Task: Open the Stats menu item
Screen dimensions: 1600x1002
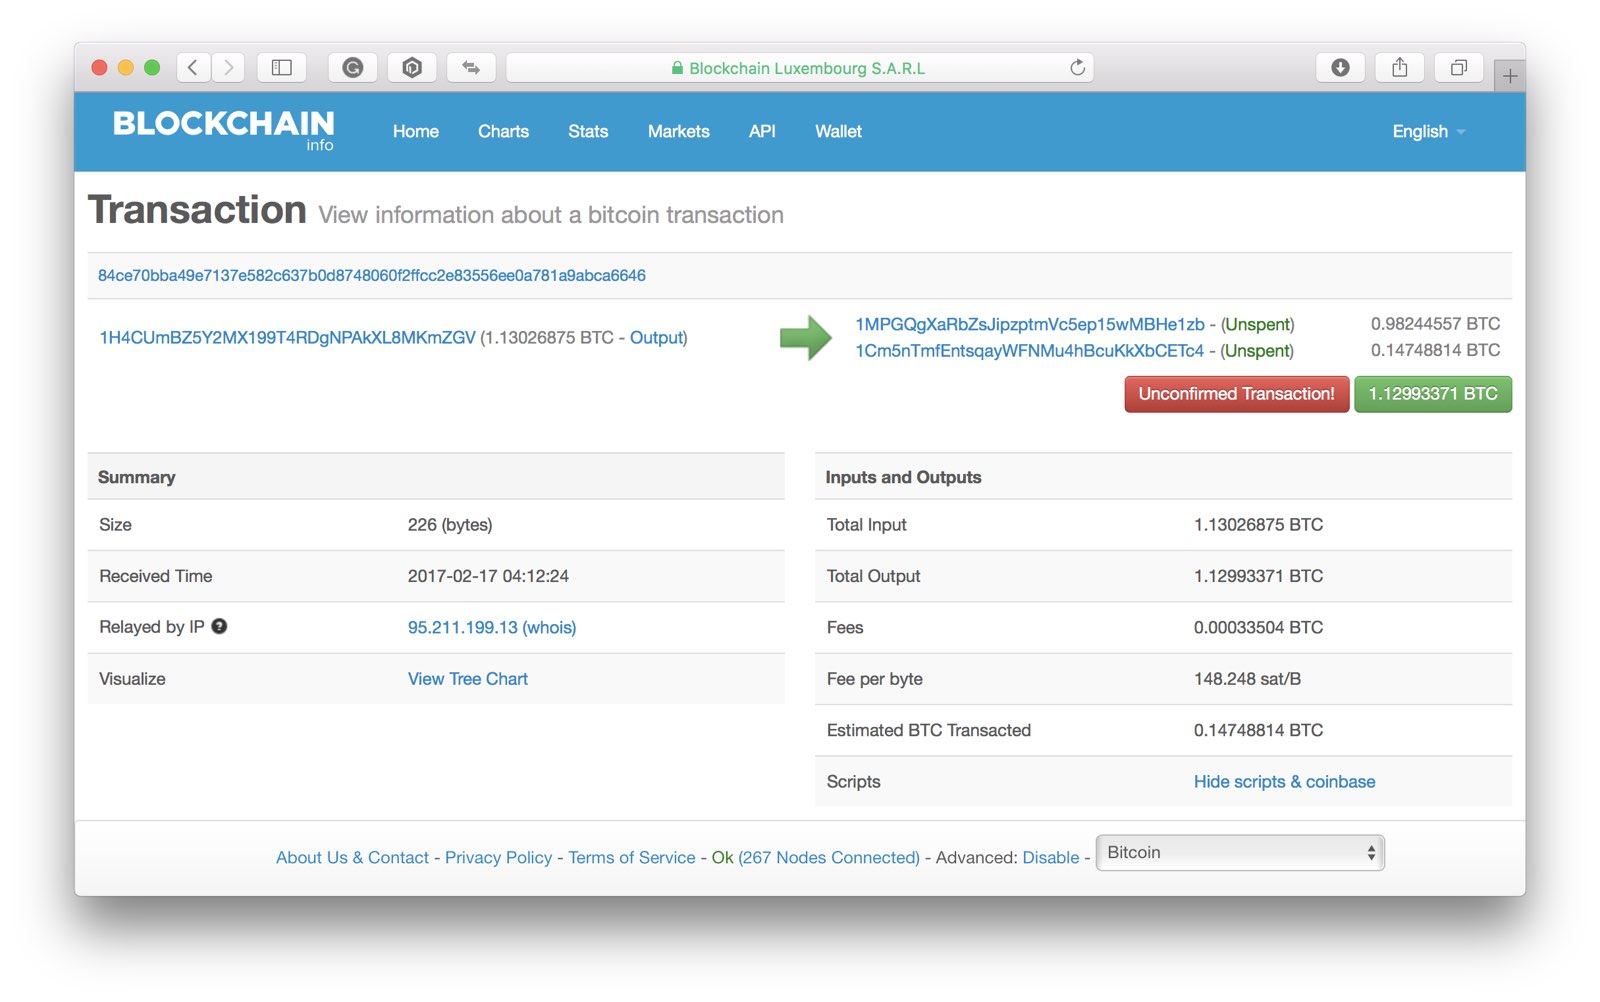Action: coord(588,131)
